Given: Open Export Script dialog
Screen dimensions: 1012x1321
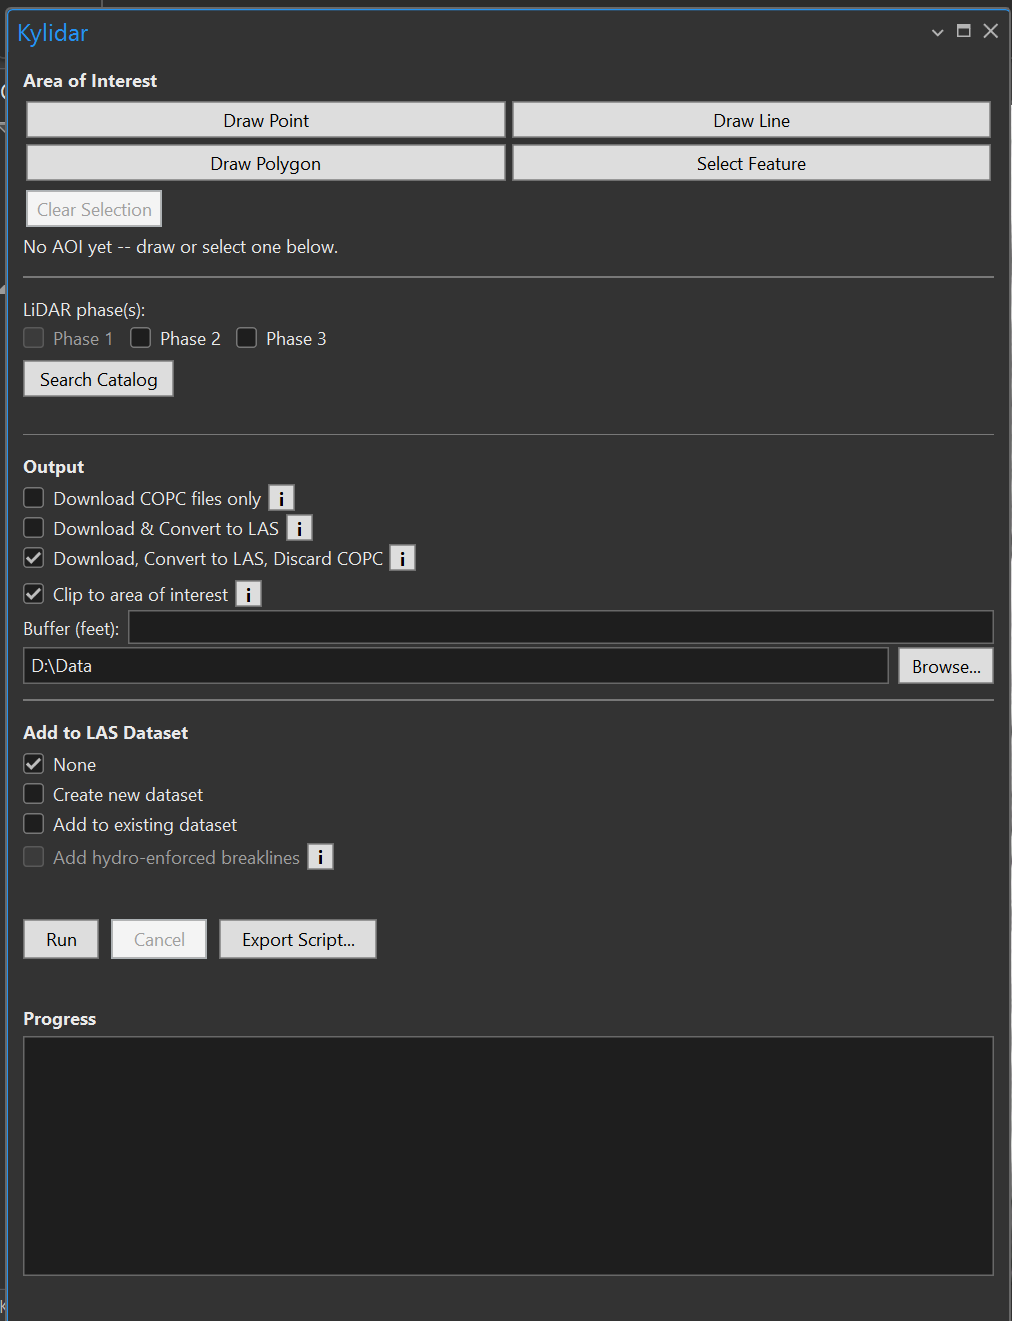Looking at the screenshot, I should [298, 939].
